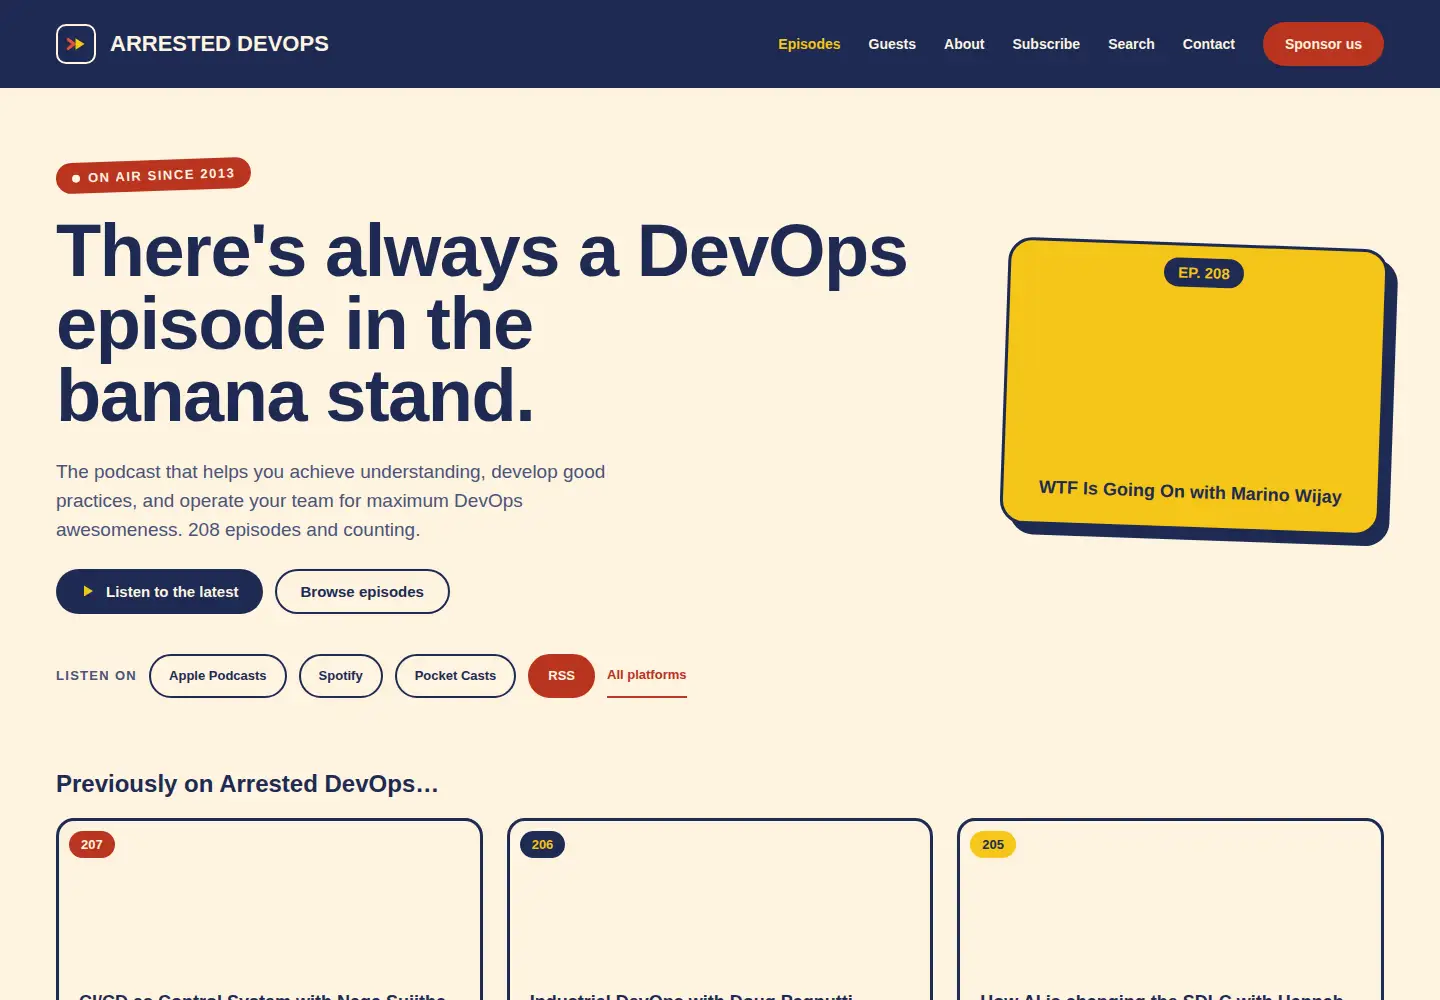Select Subscribe in the navigation
The height and width of the screenshot is (1000, 1440).
(x=1046, y=44)
